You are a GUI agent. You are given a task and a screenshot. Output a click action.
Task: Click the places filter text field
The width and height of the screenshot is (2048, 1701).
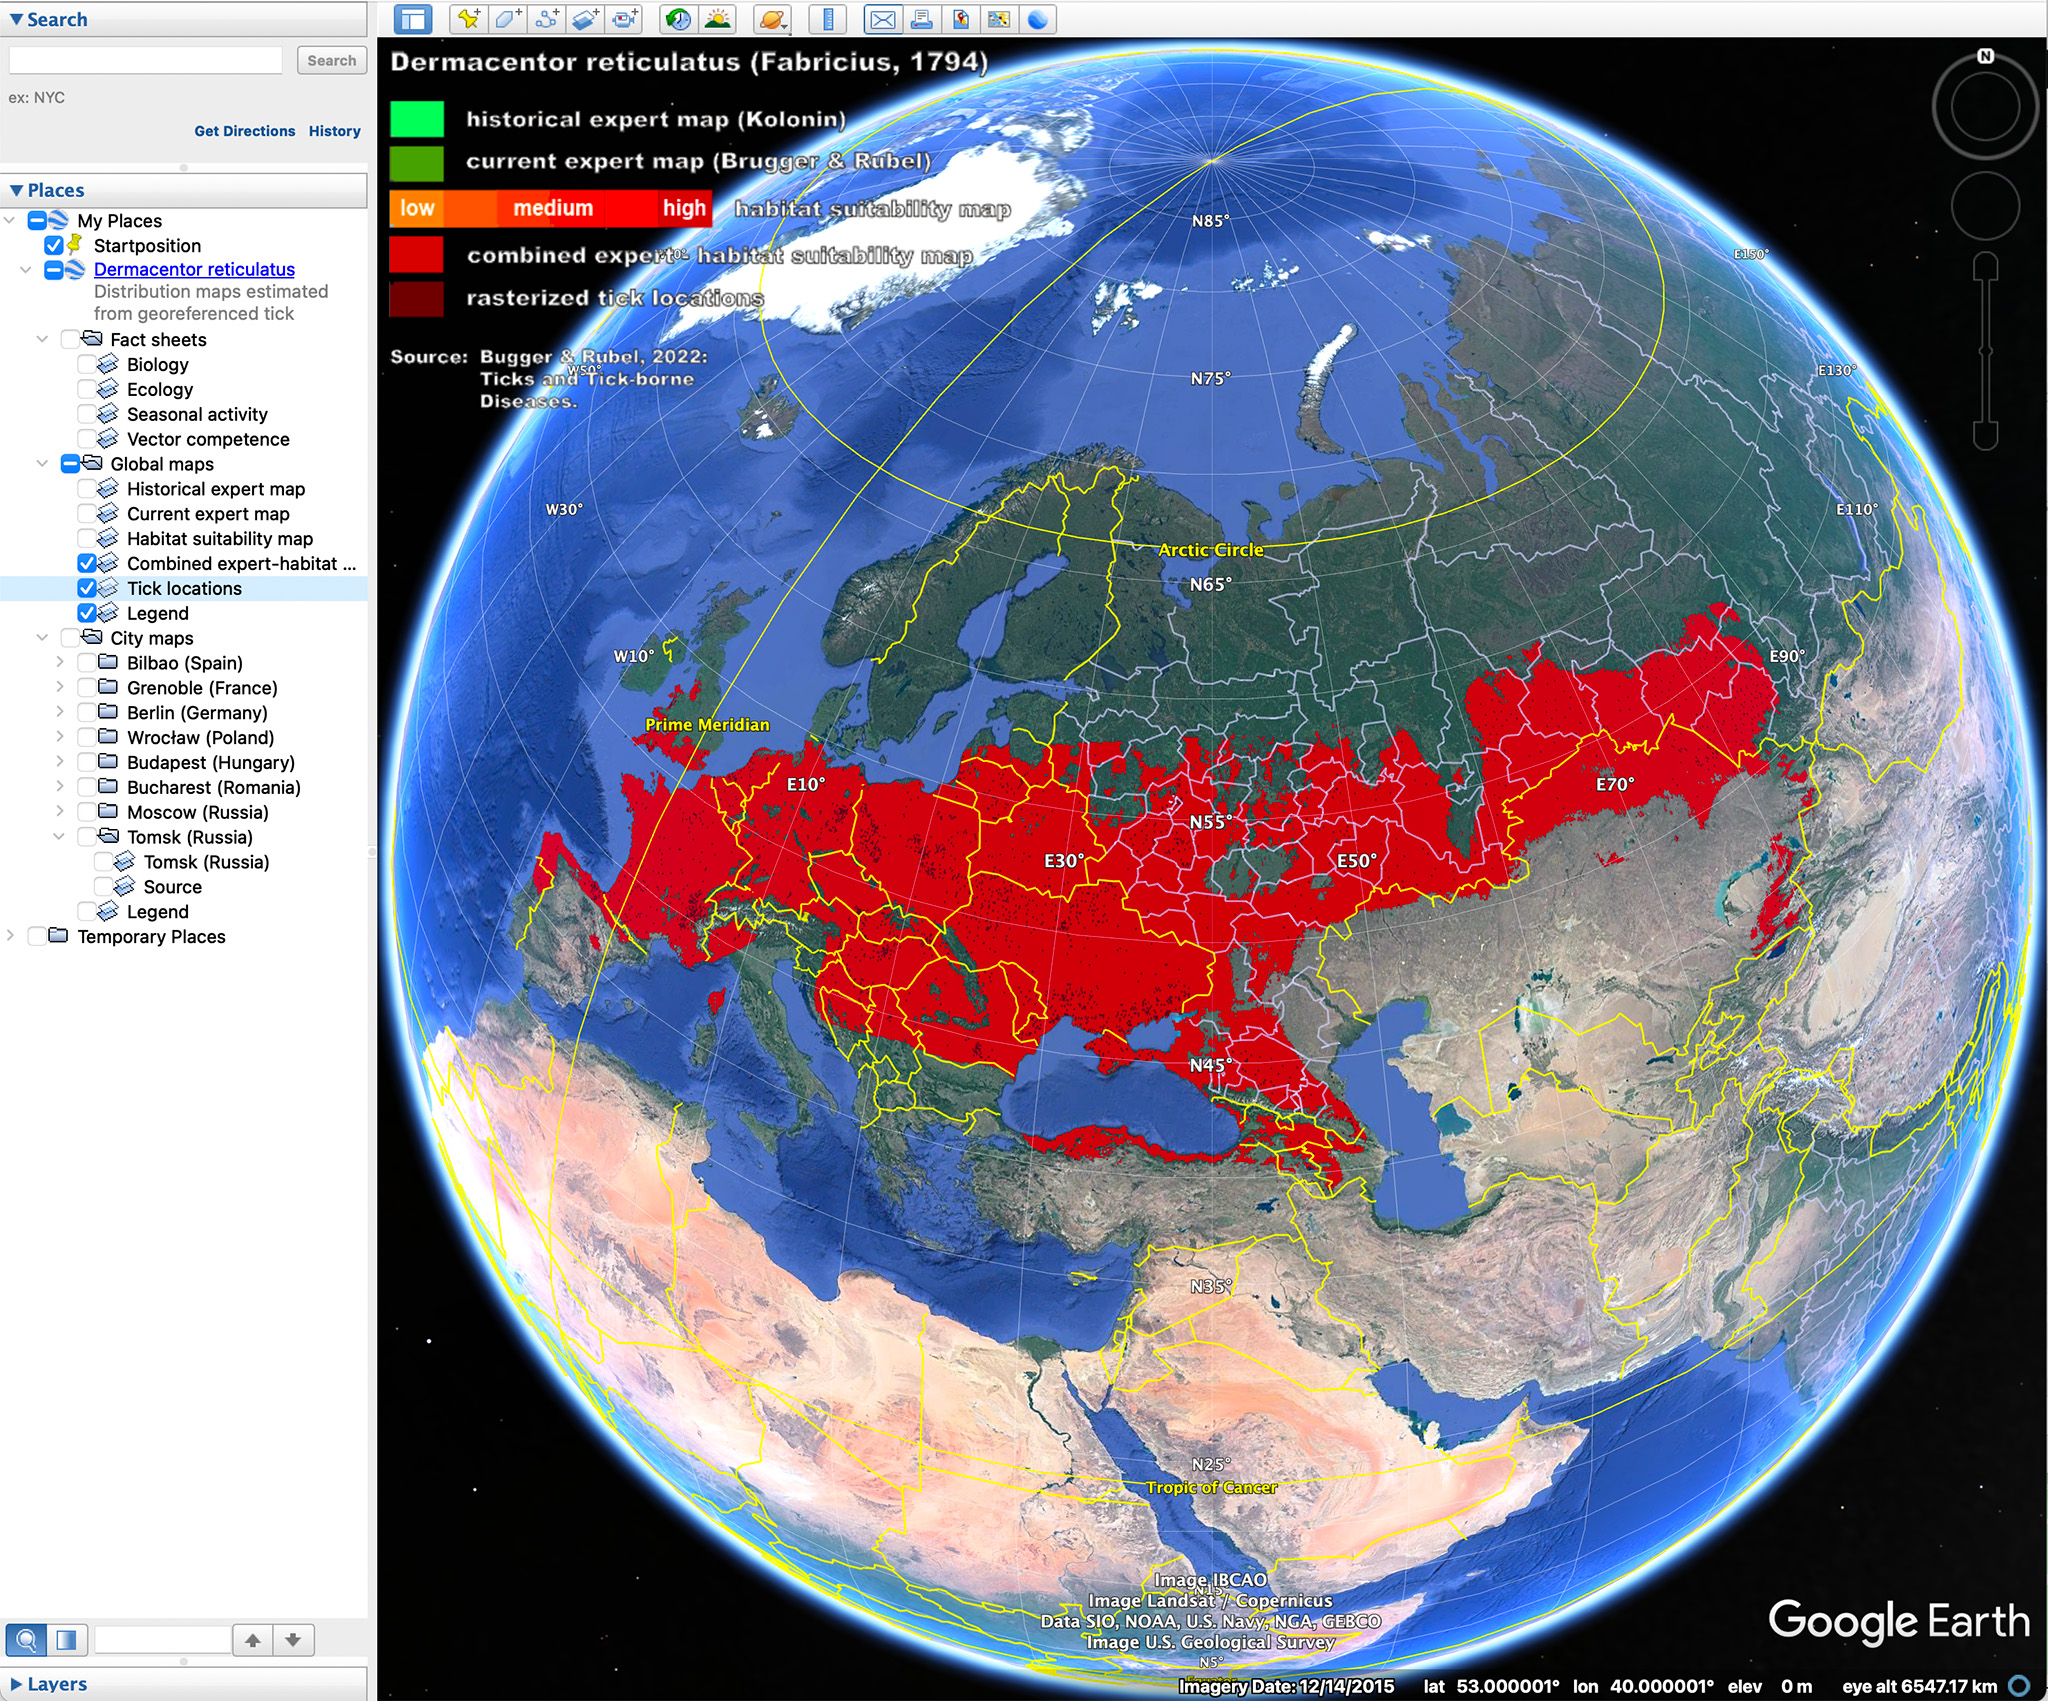pos(163,1640)
